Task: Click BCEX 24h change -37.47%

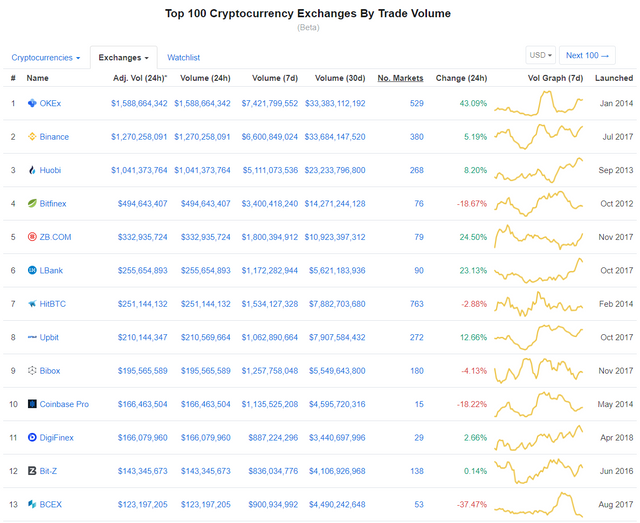Action: coord(472,505)
